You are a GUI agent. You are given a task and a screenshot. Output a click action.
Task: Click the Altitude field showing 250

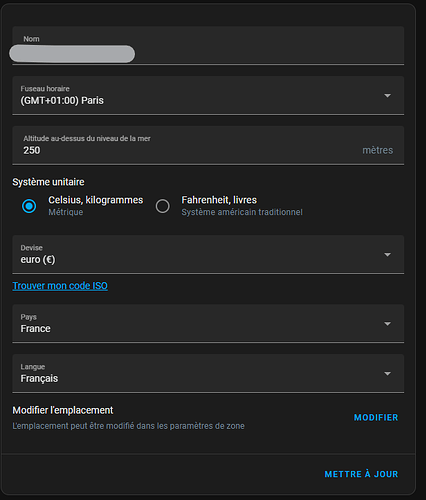208,145
